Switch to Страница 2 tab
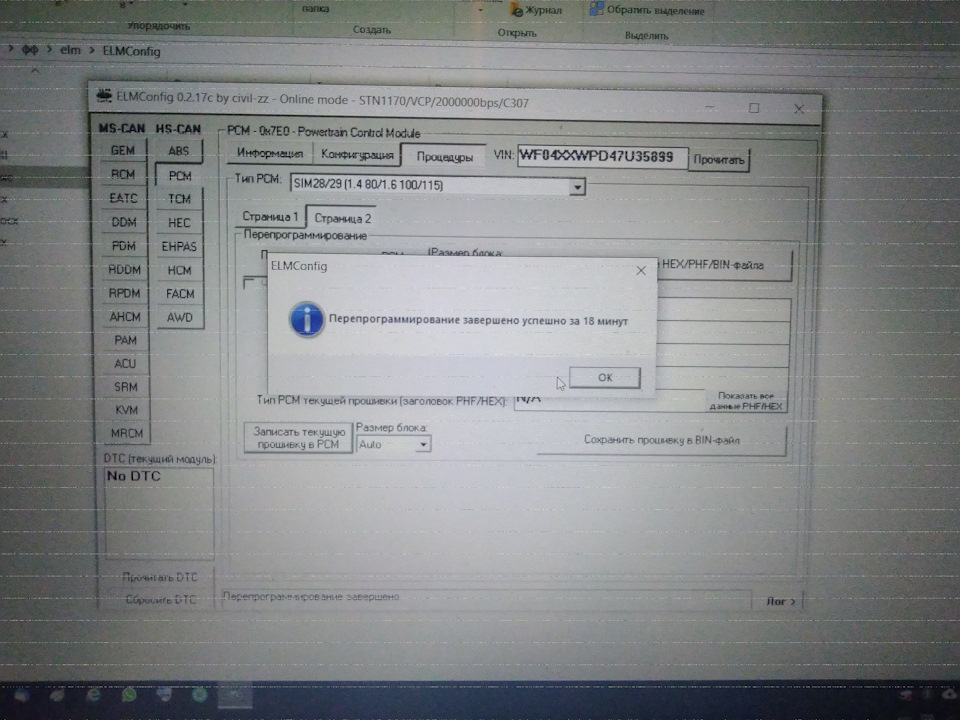 (342, 218)
